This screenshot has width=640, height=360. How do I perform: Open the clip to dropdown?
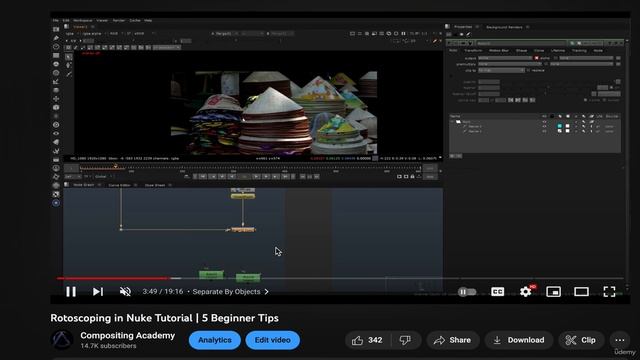click(x=501, y=70)
